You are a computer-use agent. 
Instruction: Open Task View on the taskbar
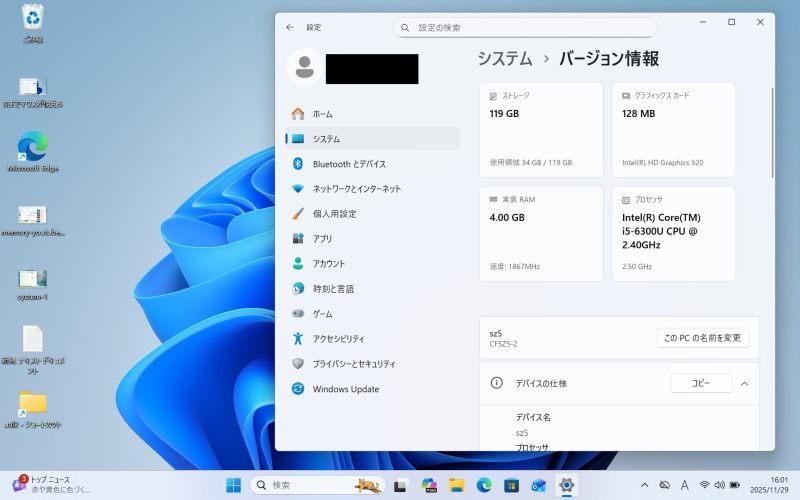[401, 485]
